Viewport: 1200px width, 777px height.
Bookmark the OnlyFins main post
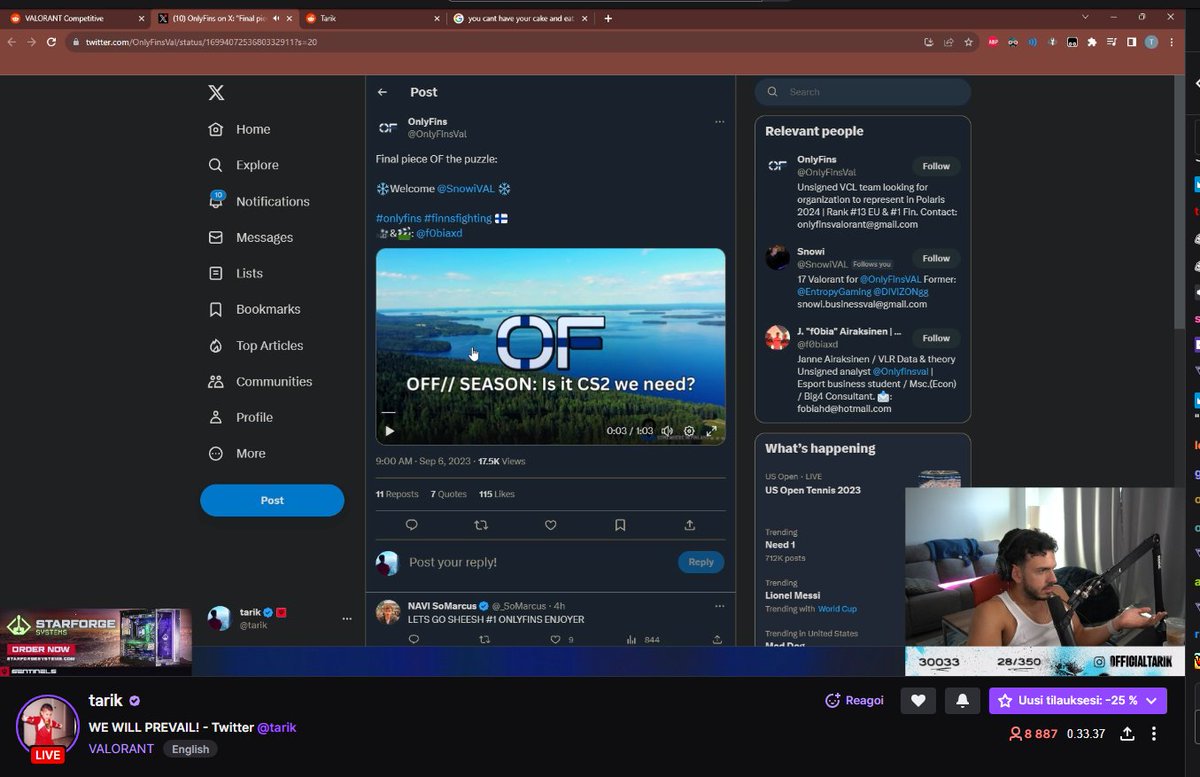point(620,525)
